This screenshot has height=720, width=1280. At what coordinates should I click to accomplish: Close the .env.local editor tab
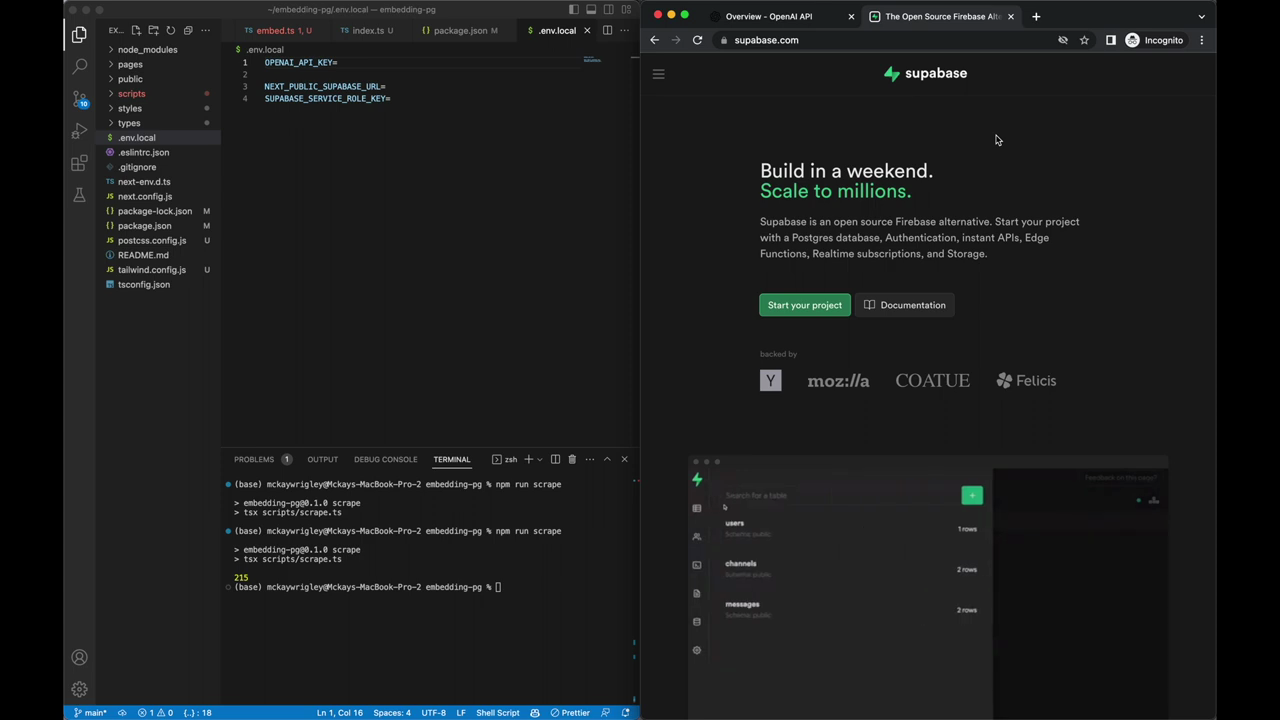(x=587, y=30)
